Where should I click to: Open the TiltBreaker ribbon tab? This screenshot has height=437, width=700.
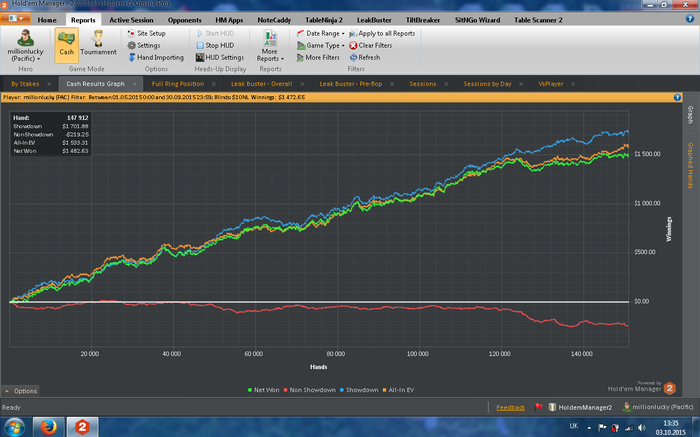(x=423, y=20)
